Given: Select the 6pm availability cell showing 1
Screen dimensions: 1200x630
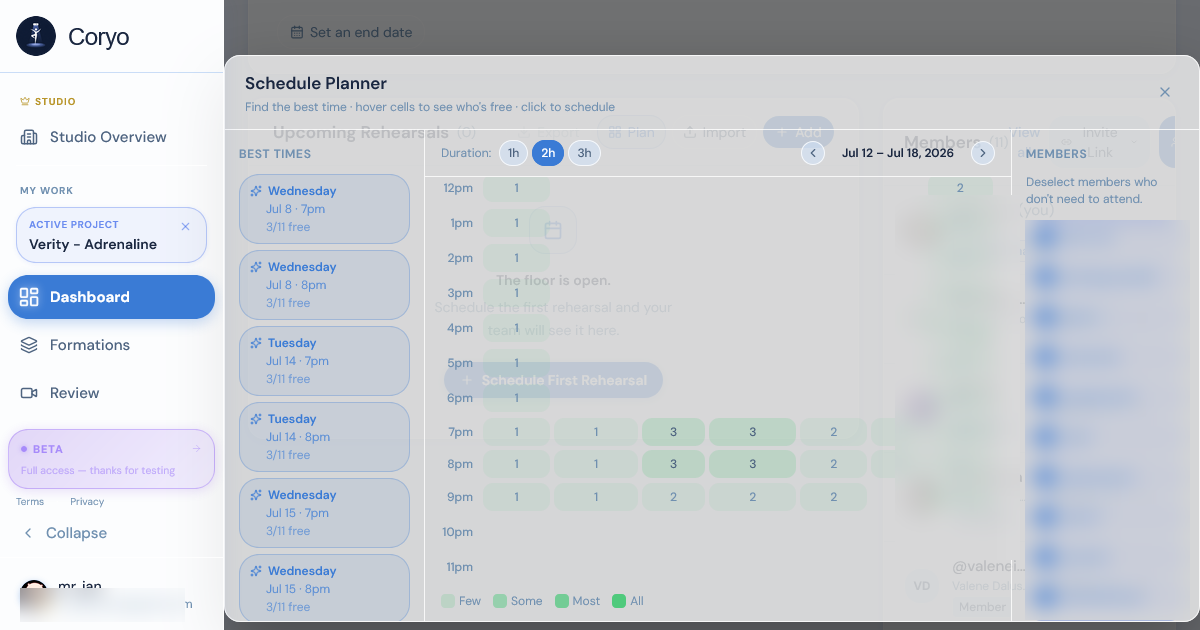Looking at the screenshot, I should tap(517, 398).
